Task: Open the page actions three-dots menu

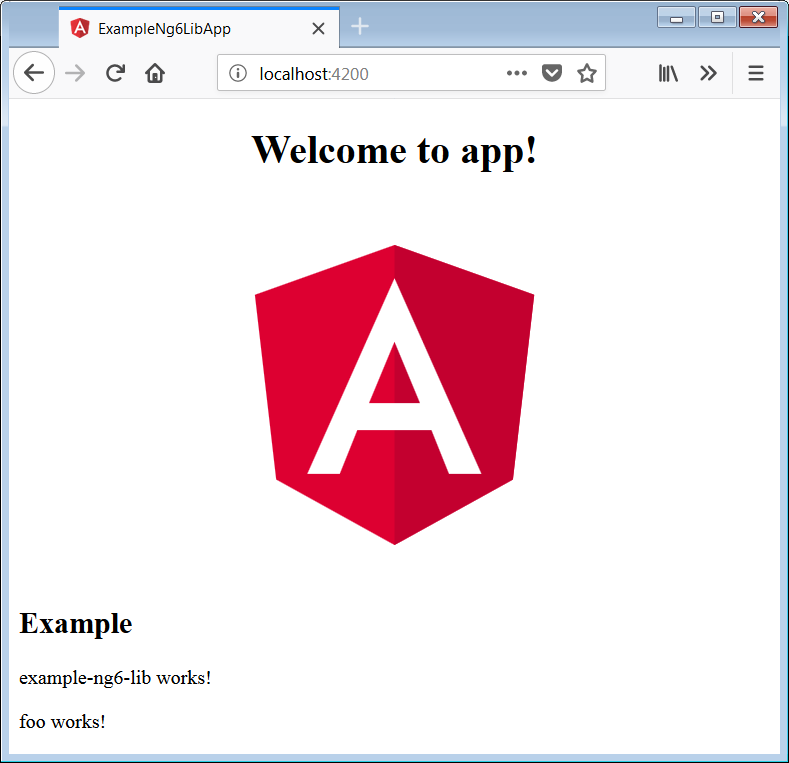Action: pos(516,73)
